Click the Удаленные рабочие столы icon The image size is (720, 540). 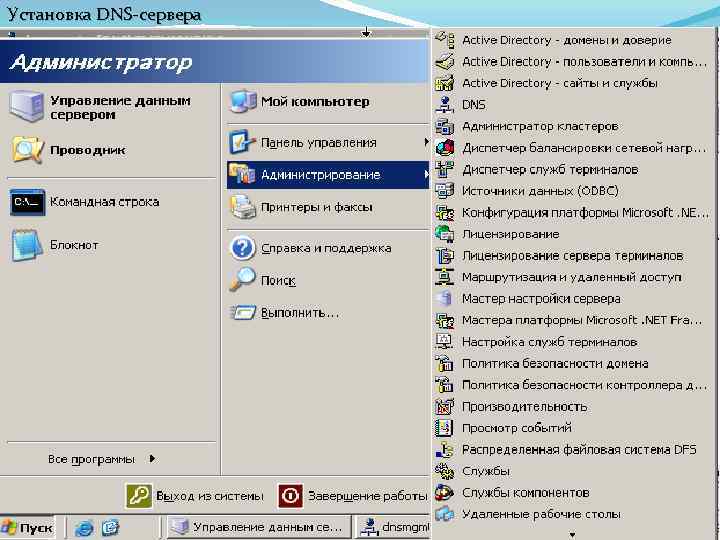click(x=444, y=514)
